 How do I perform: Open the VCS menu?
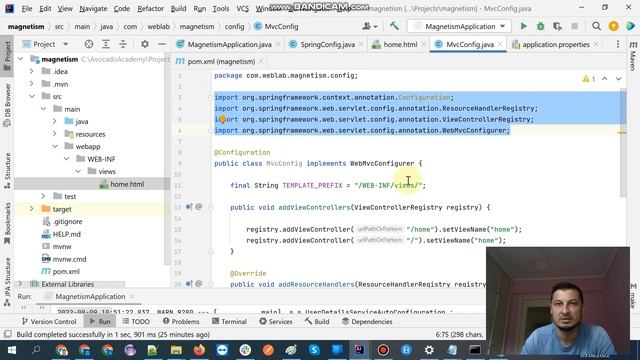pos(242,8)
